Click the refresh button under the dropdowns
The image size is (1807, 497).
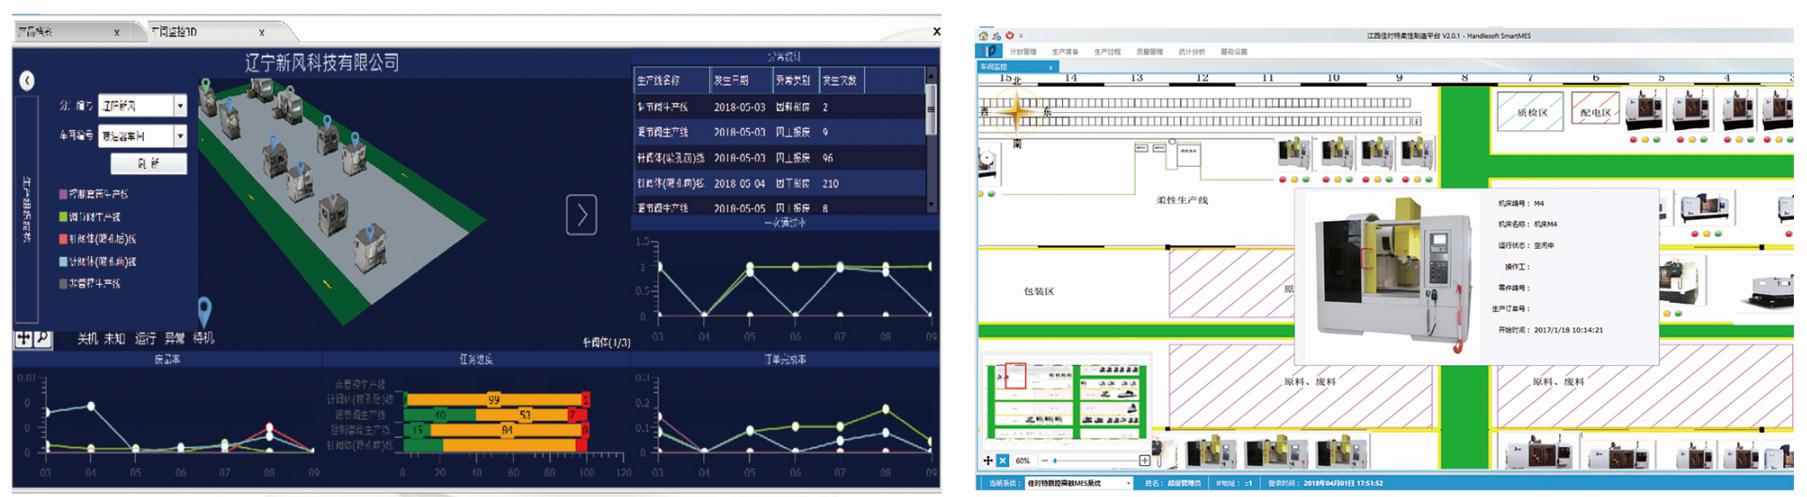click(148, 163)
